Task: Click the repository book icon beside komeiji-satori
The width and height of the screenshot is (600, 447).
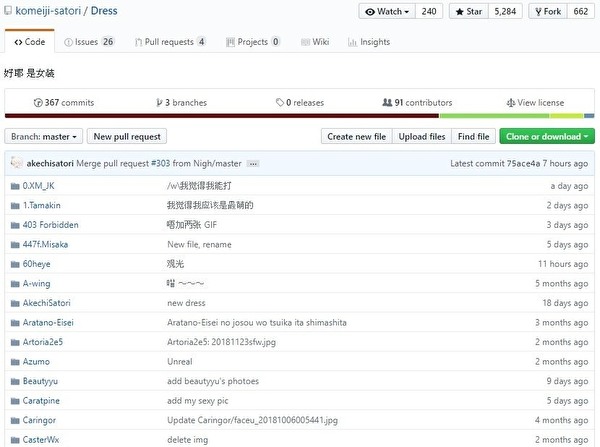Action: click(x=9, y=12)
